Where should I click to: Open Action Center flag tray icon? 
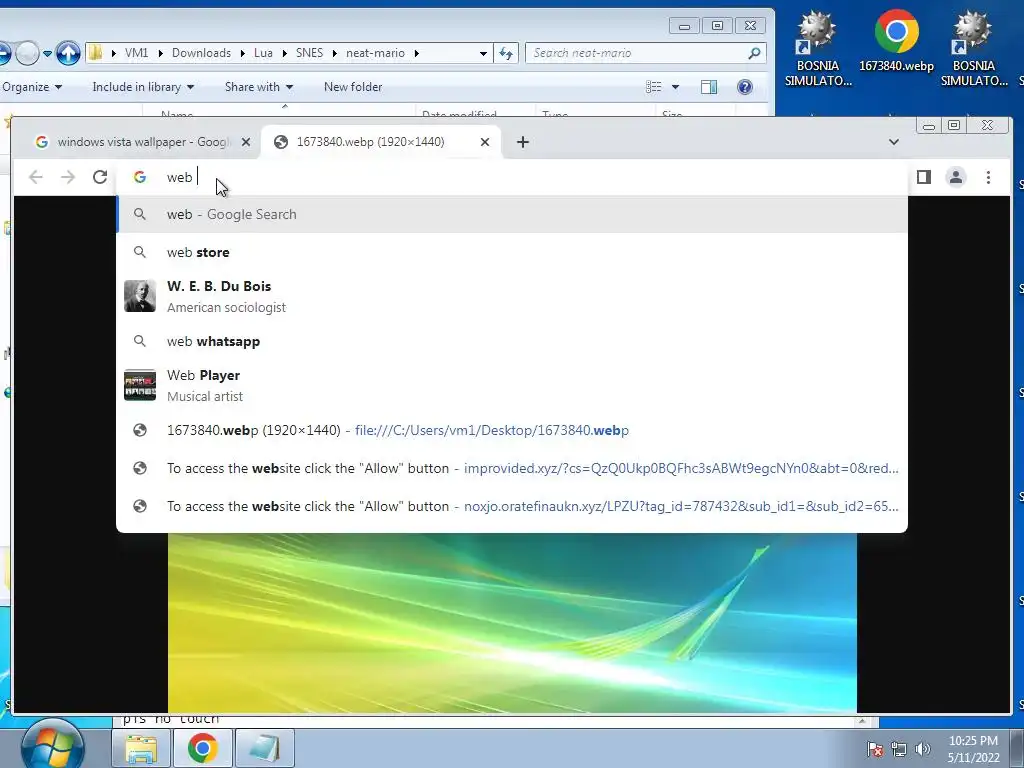[874, 748]
